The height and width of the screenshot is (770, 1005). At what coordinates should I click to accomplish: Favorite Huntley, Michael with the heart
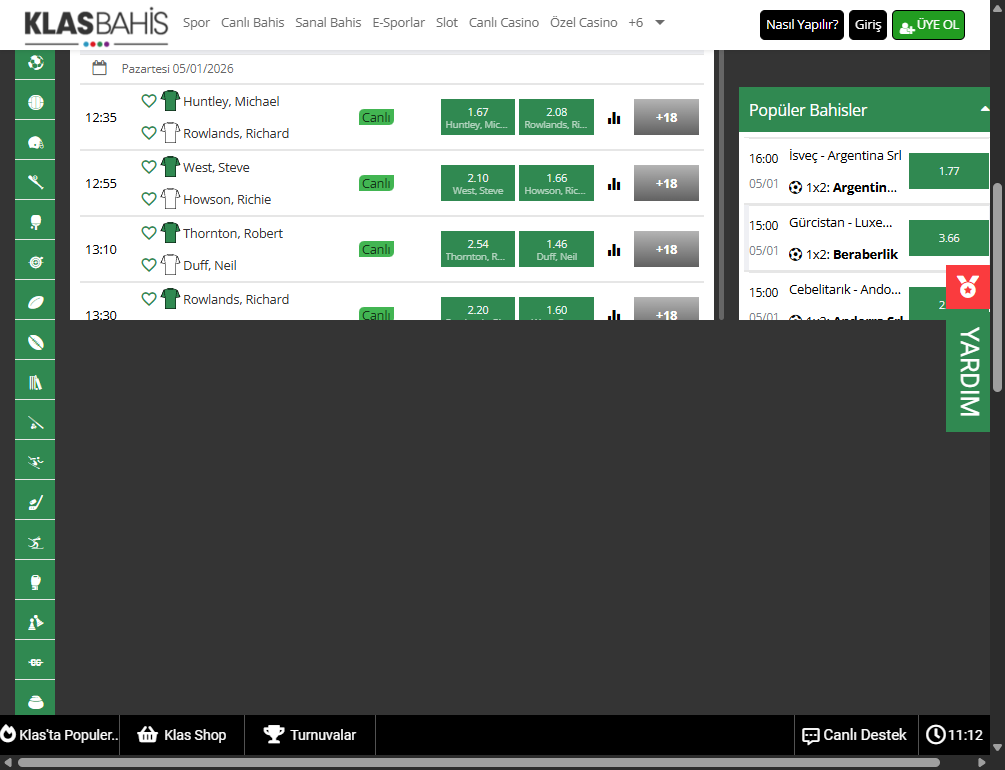point(149,101)
